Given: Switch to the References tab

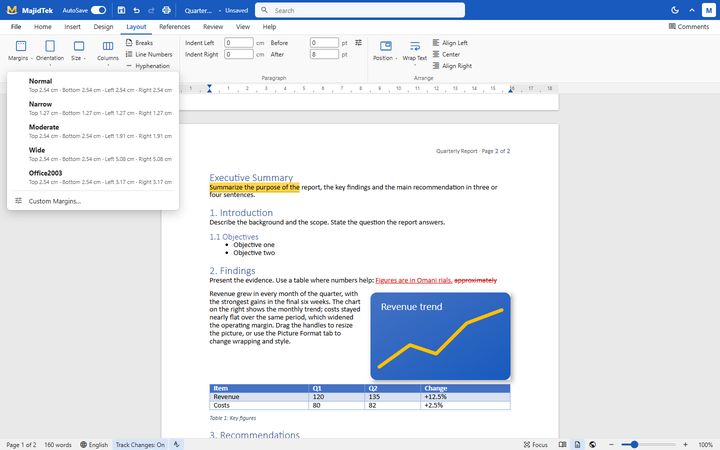Looking at the screenshot, I should pos(174,27).
